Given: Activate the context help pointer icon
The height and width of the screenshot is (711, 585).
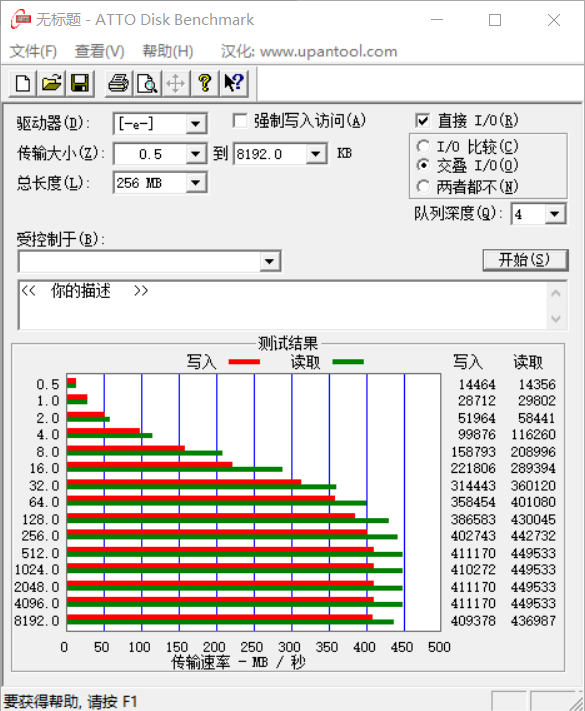Looking at the screenshot, I should point(234,83).
